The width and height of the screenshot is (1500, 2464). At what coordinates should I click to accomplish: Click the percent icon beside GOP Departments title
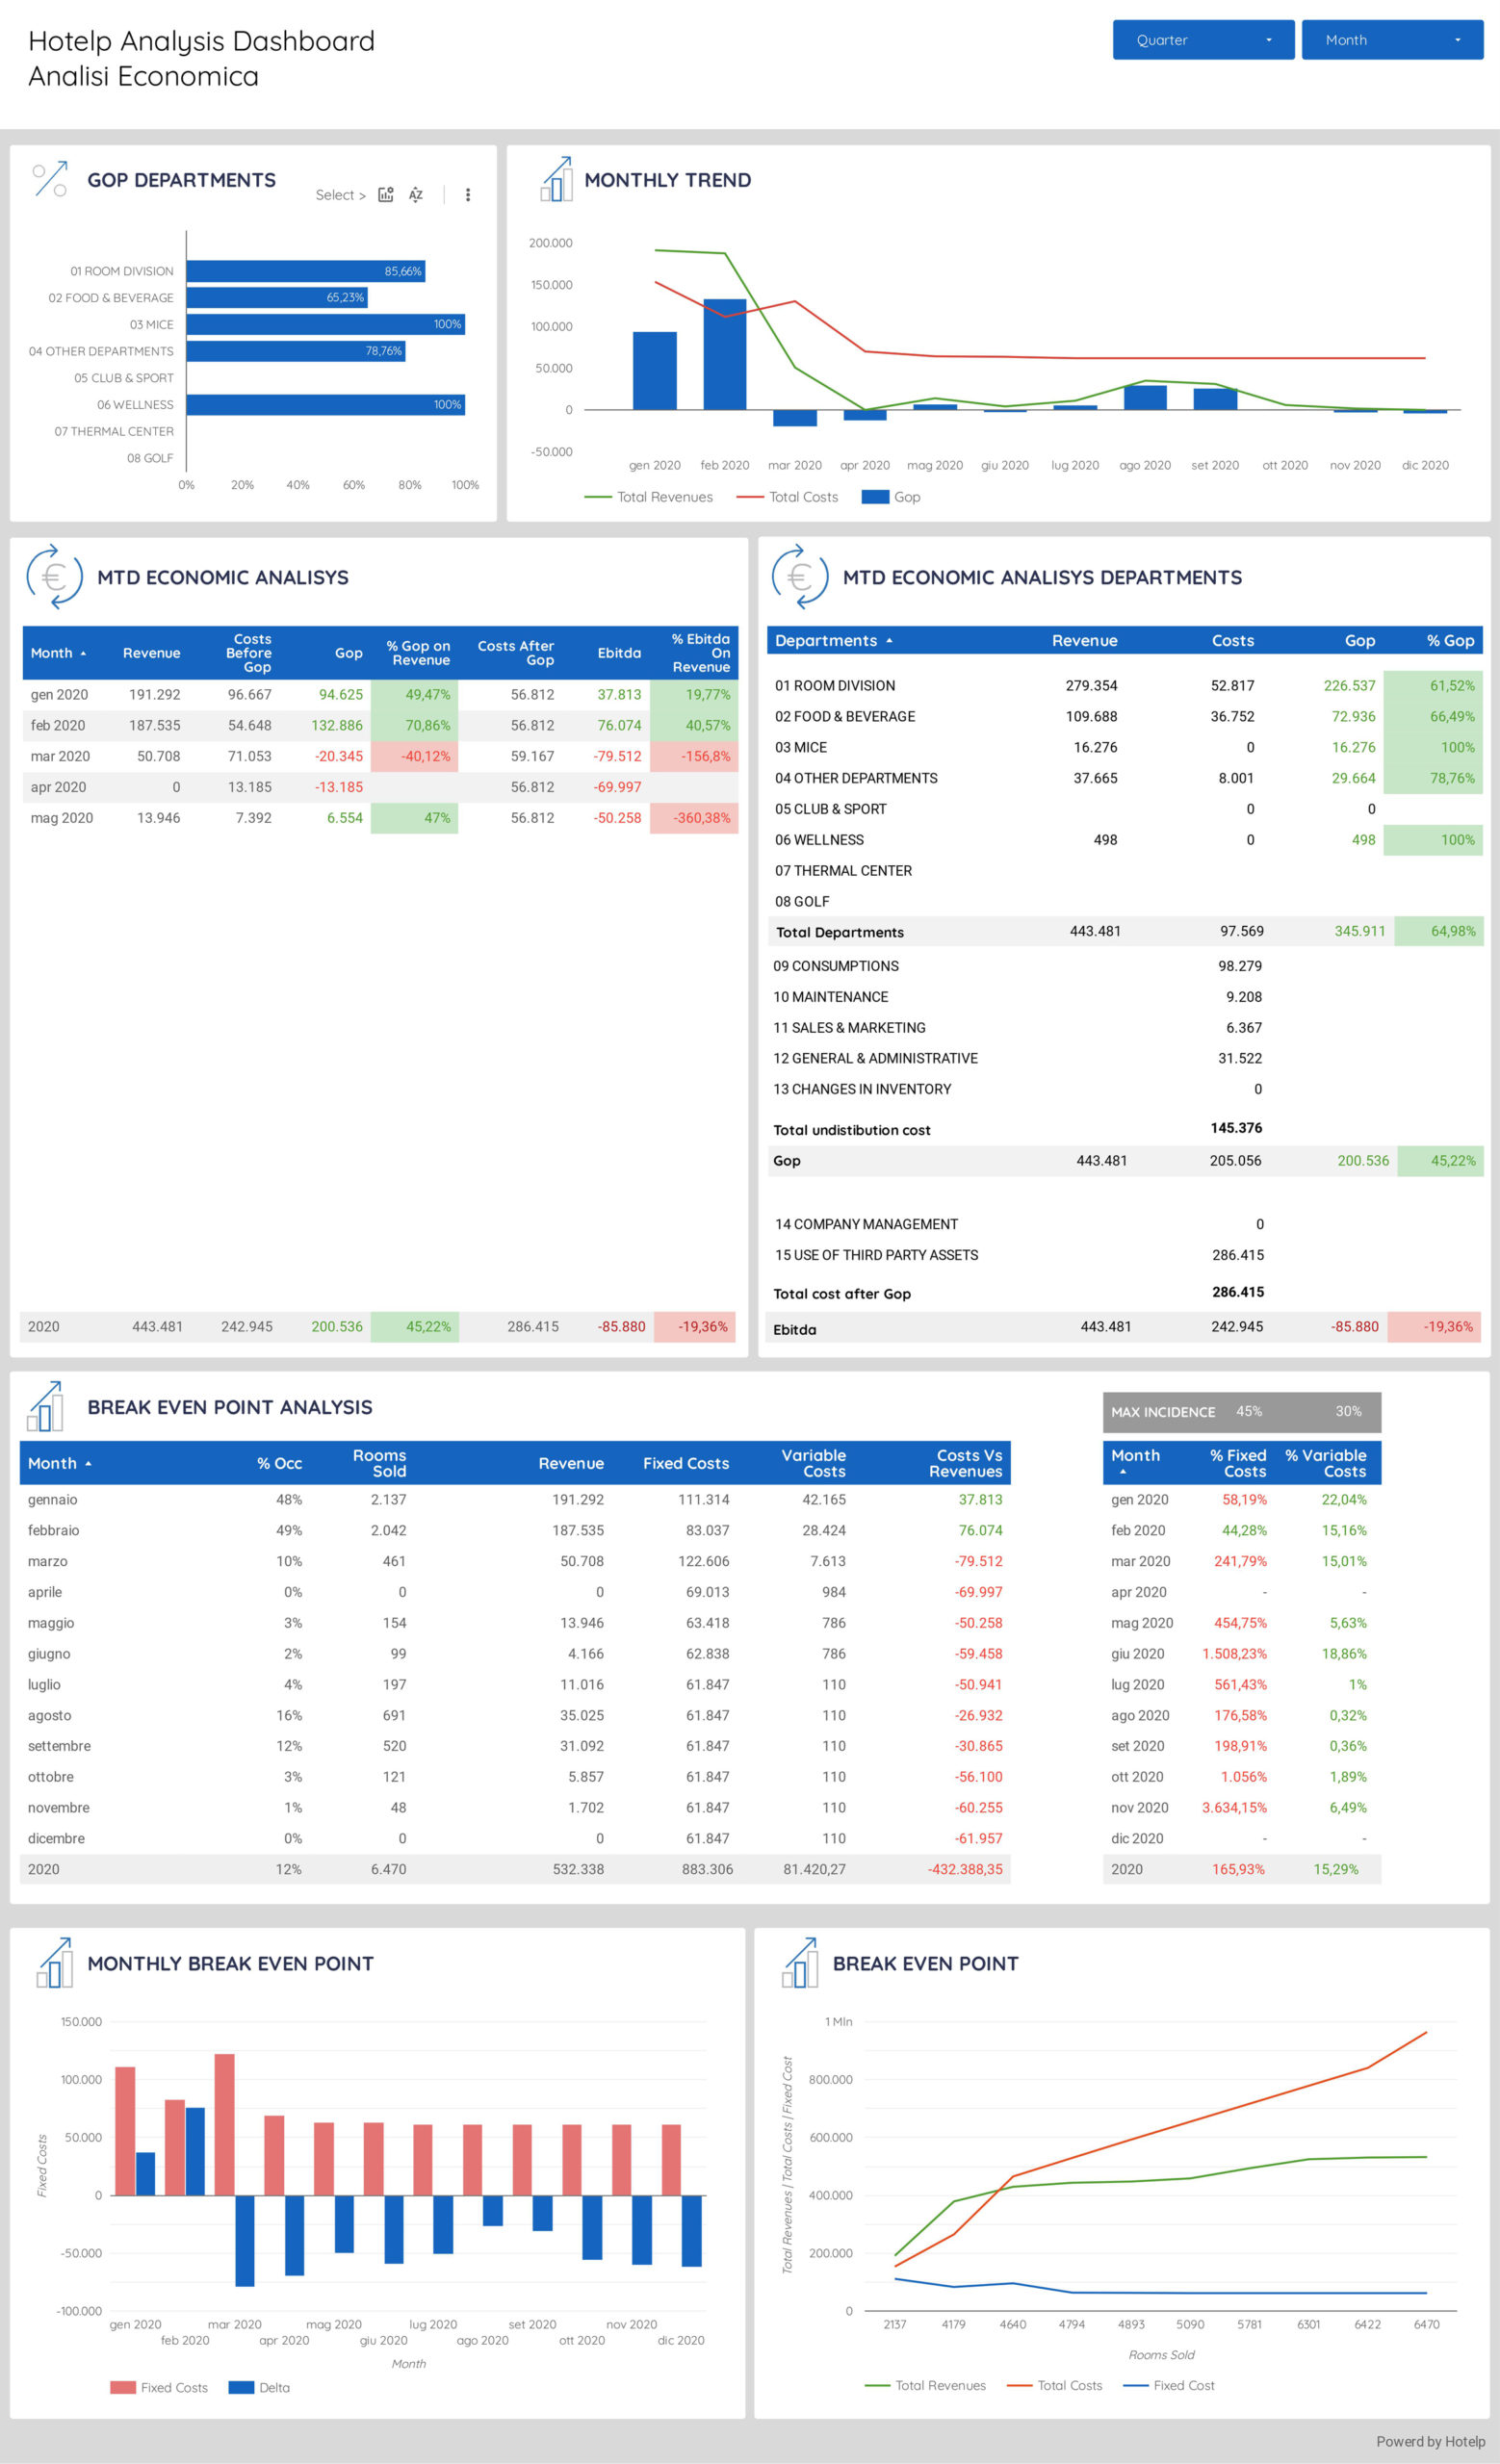click(x=50, y=180)
